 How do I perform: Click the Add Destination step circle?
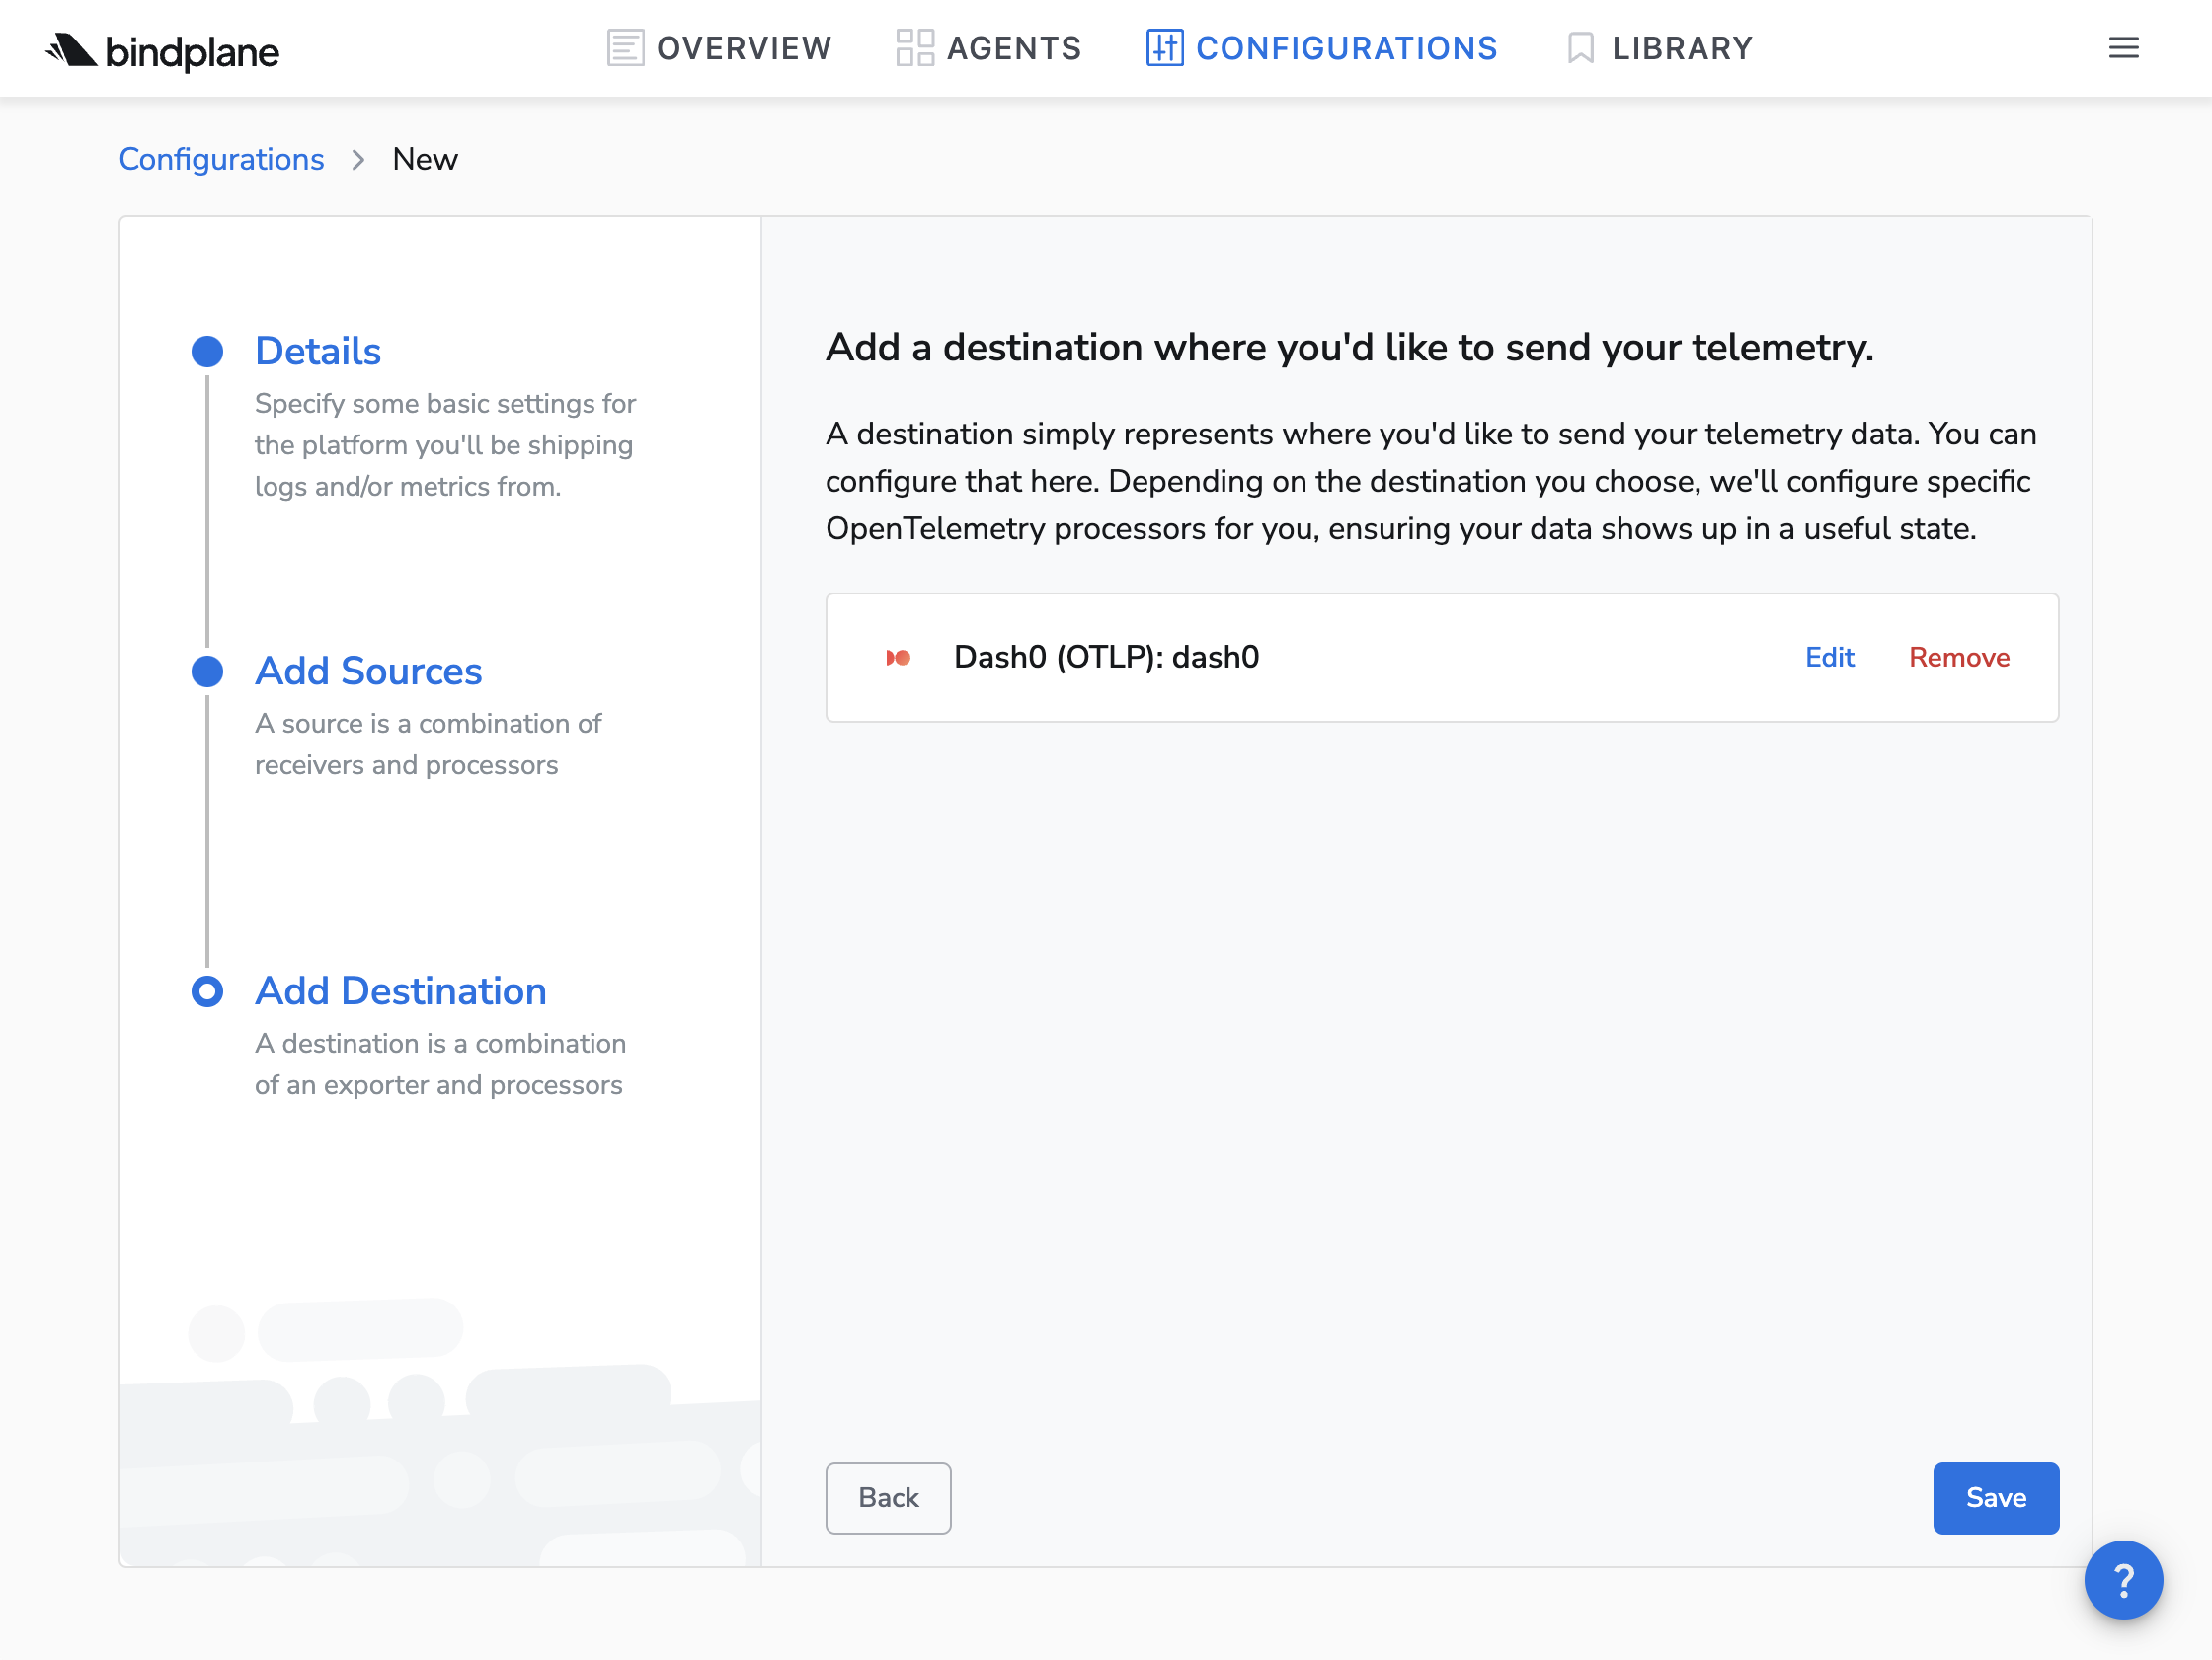[207, 991]
